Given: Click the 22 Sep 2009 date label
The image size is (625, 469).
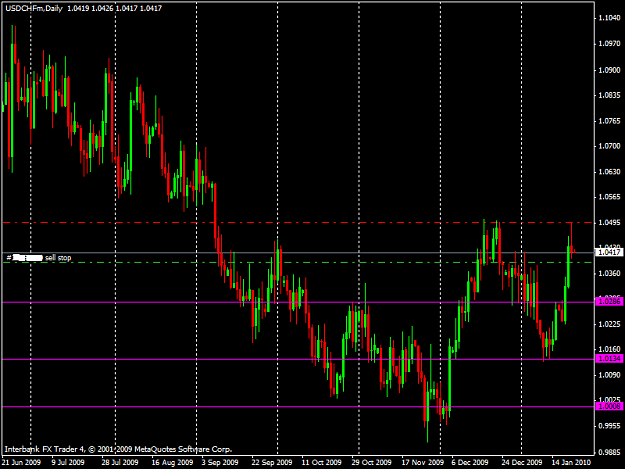Looking at the screenshot, I should [x=272, y=462].
